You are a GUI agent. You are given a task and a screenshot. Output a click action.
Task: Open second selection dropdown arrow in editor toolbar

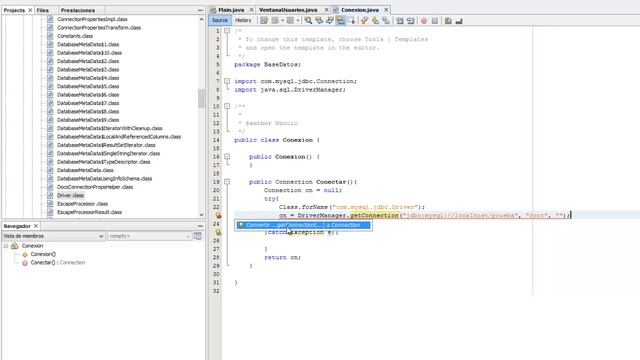pos(298,20)
